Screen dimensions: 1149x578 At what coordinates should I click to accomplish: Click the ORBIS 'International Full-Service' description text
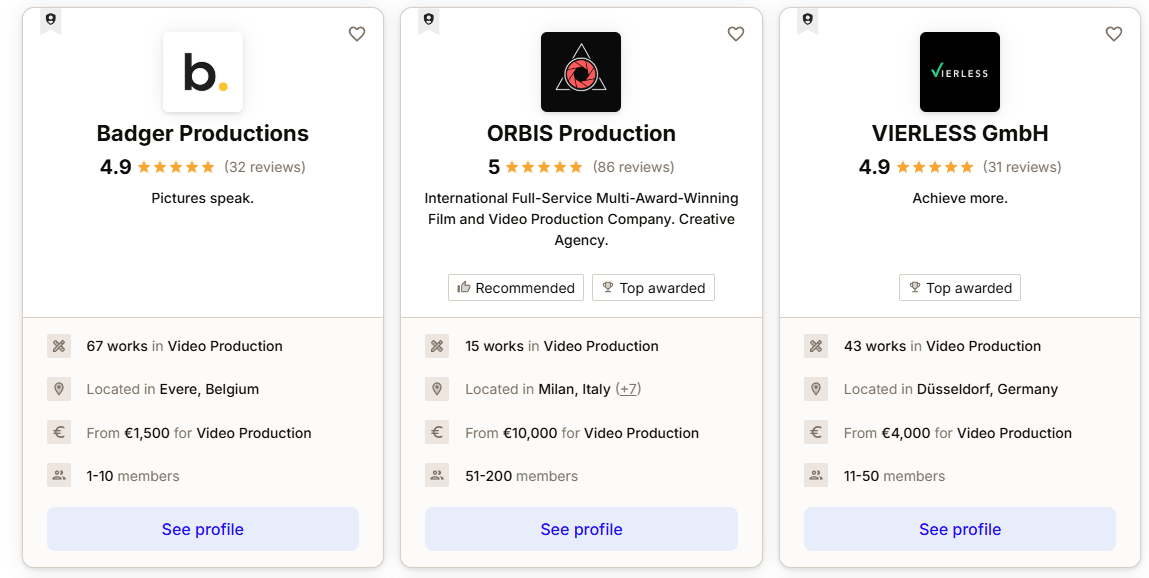pyautogui.click(x=581, y=219)
